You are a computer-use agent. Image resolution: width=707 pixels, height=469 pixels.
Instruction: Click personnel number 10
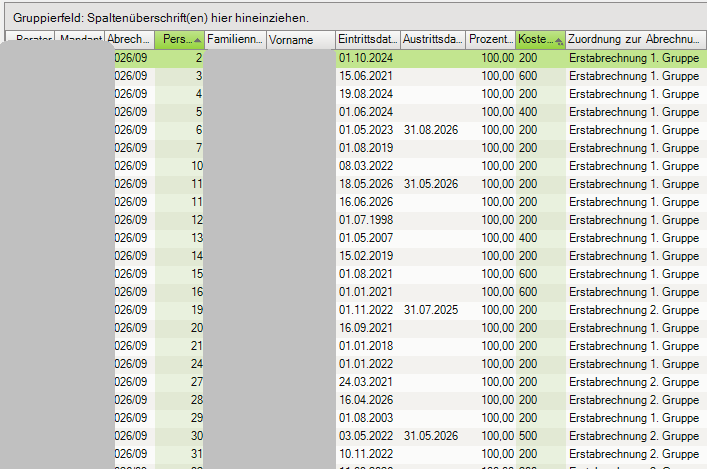(197, 166)
